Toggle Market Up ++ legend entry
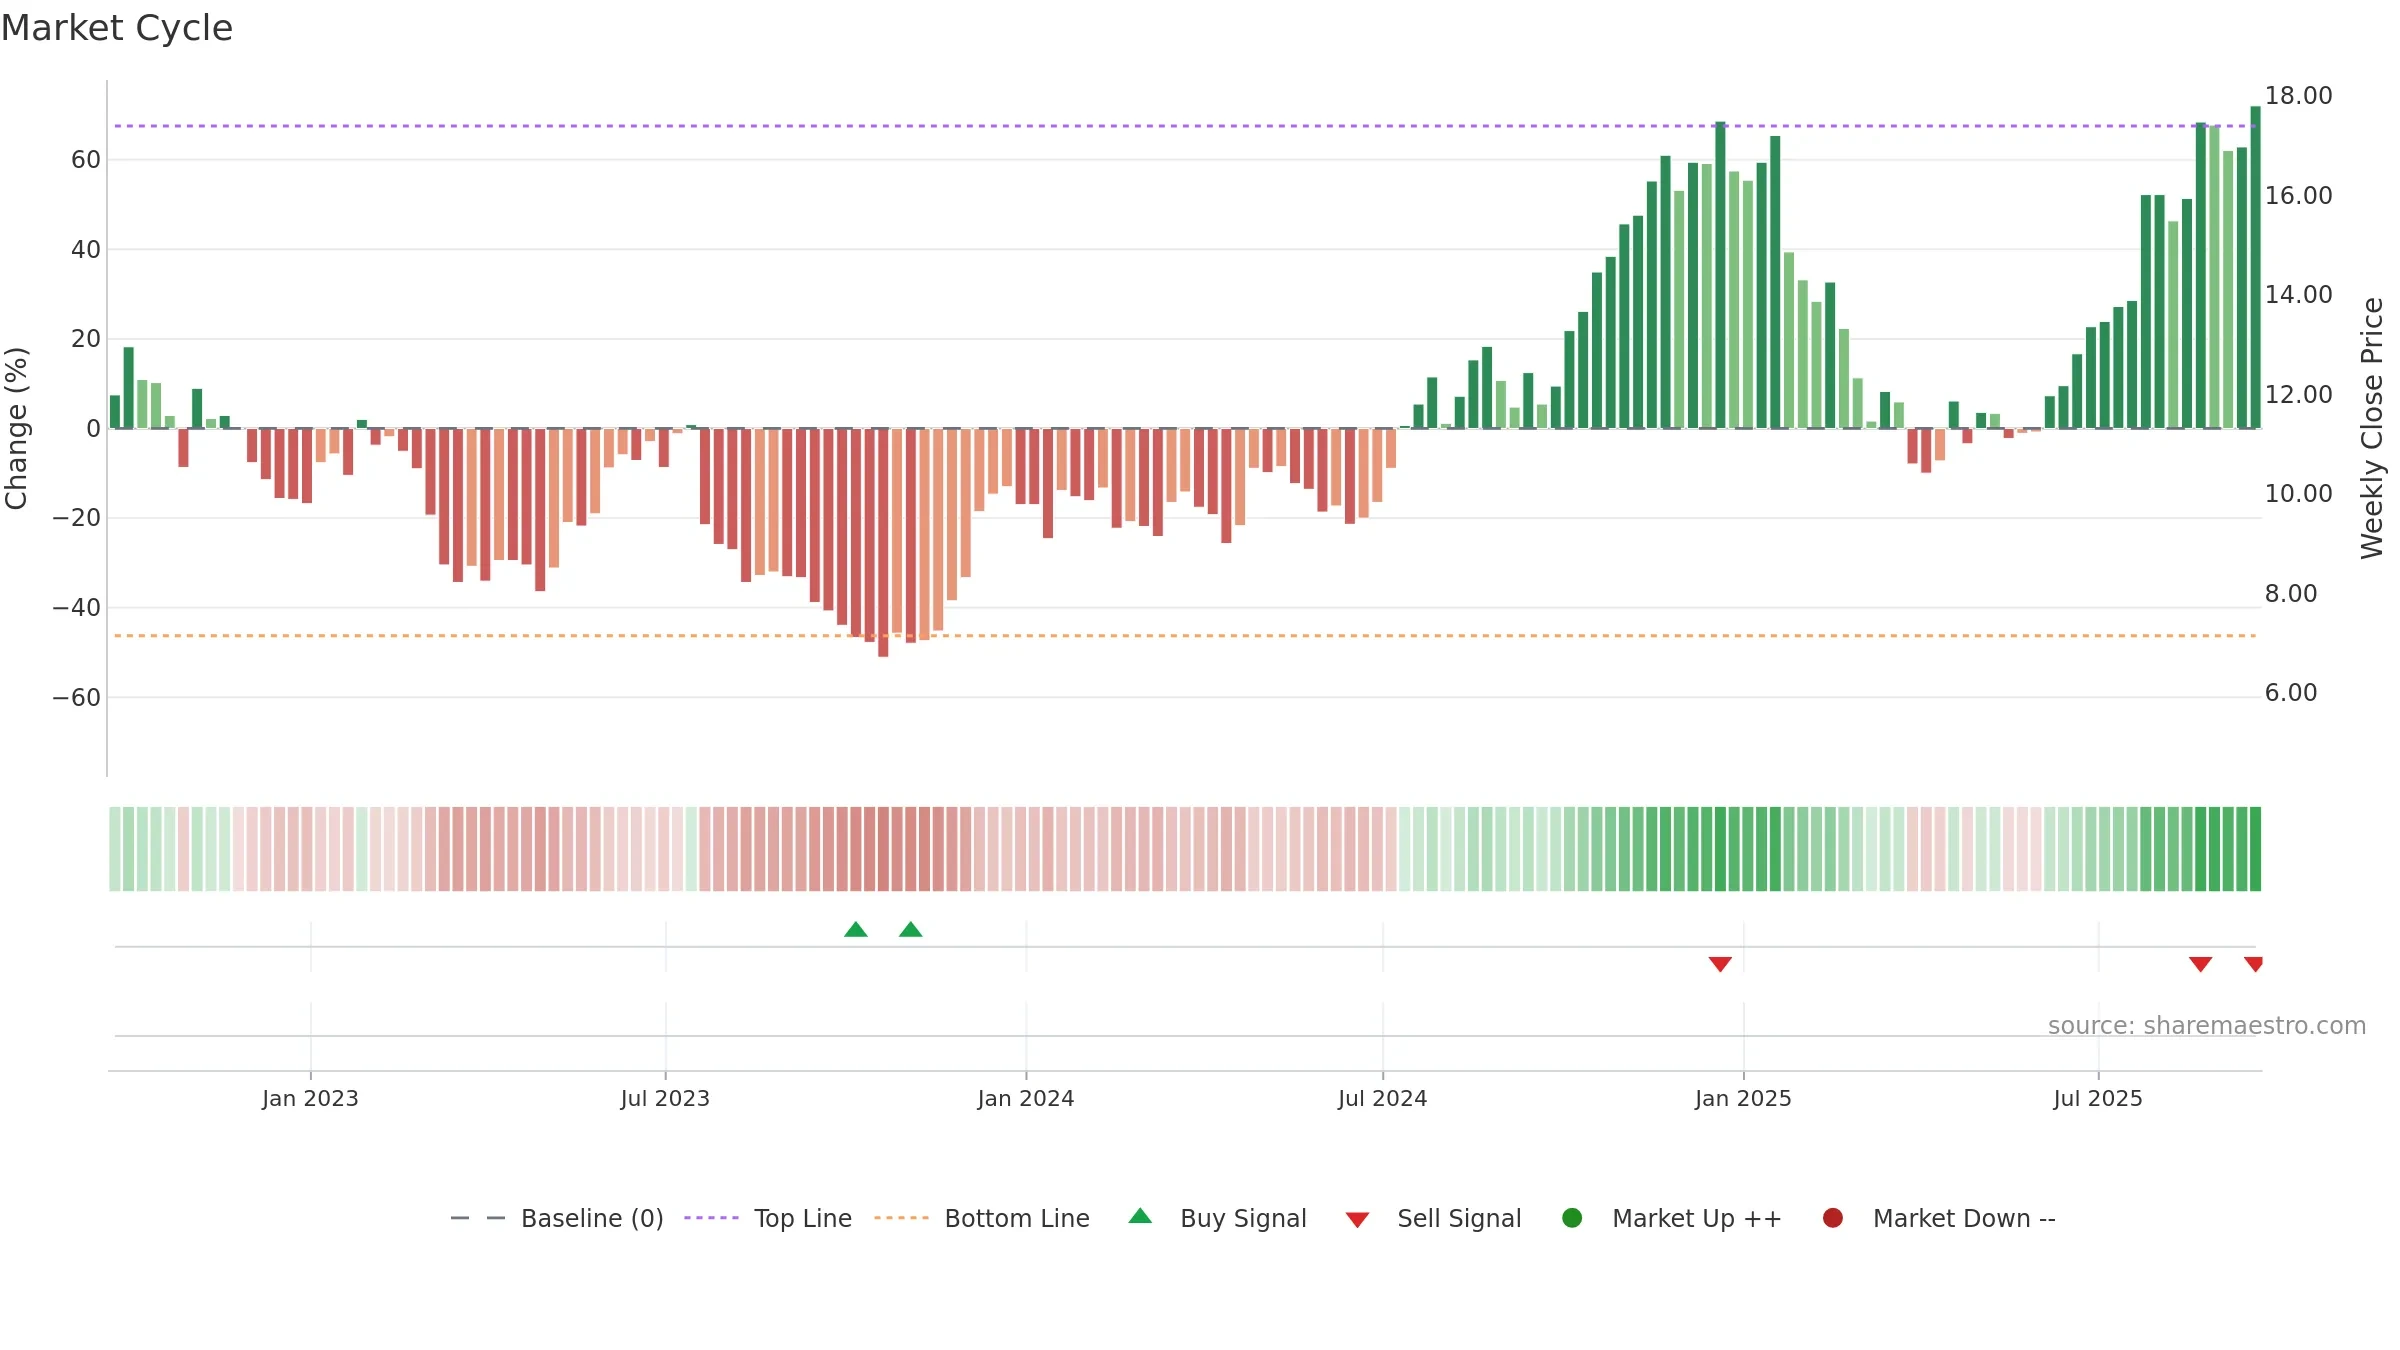Screen dimensions: 2400x1350 click(x=1672, y=1219)
